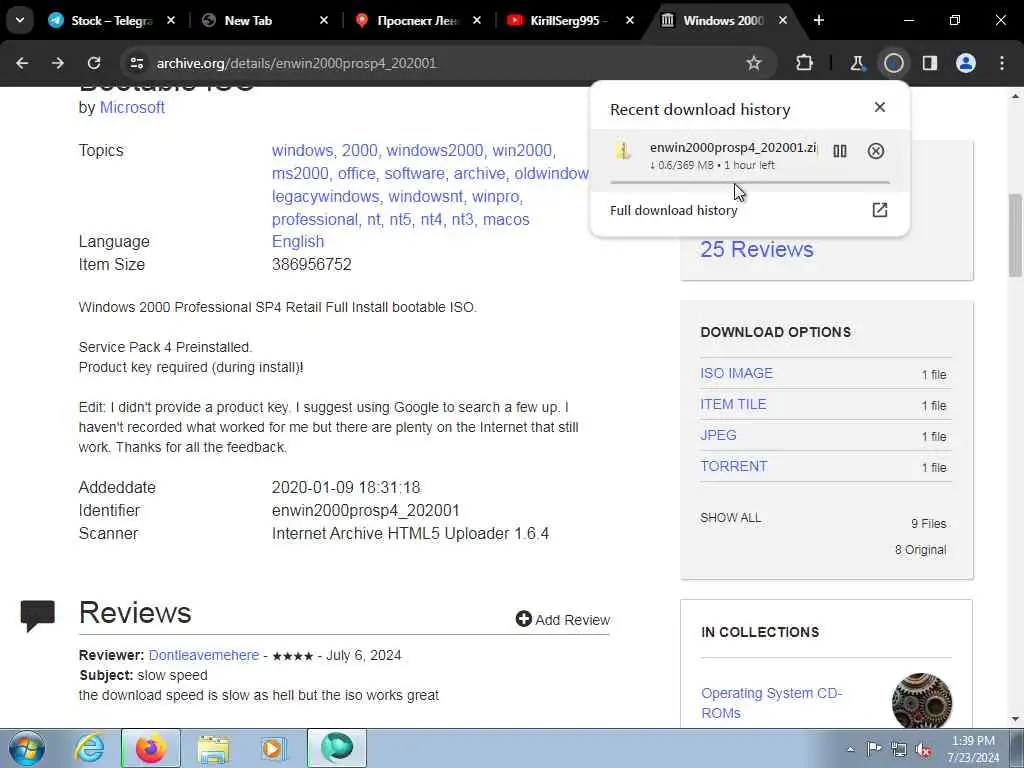The width and height of the screenshot is (1024, 768).
Task: Close the KirillSerg995 tab
Action: tap(630, 20)
